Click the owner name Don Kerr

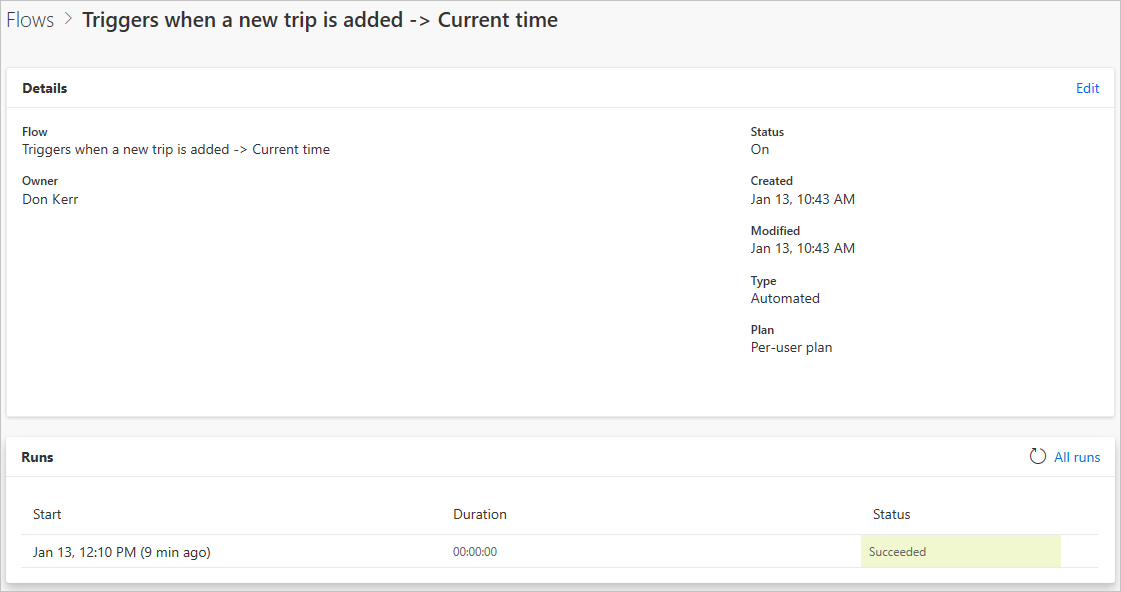click(50, 199)
